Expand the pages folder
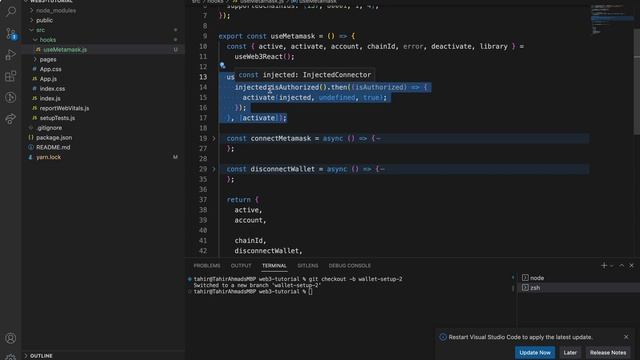 click(x=35, y=59)
